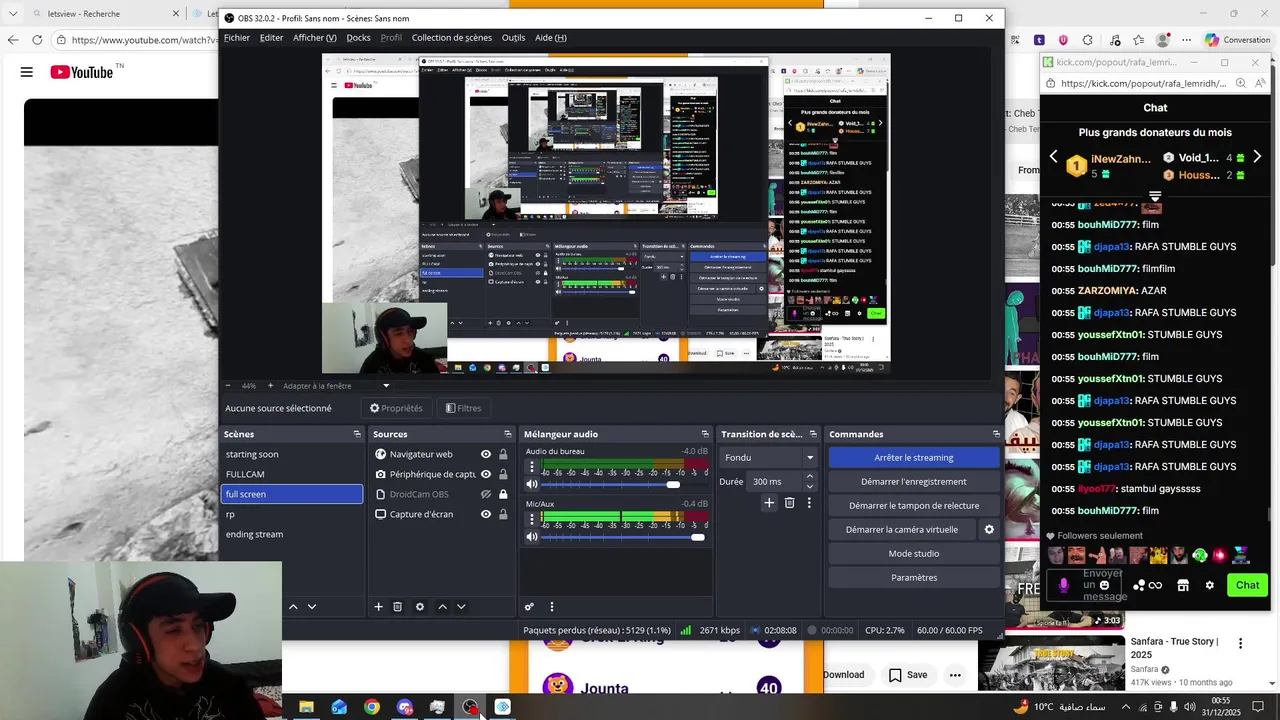Adjust the Mic/Aux volume slider

point(698,537)
